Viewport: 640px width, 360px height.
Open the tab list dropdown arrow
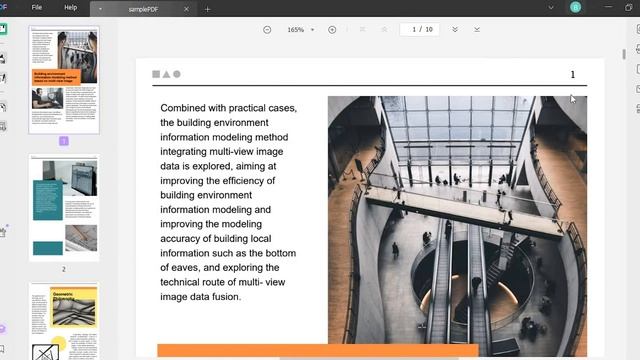tap(551, 7)
